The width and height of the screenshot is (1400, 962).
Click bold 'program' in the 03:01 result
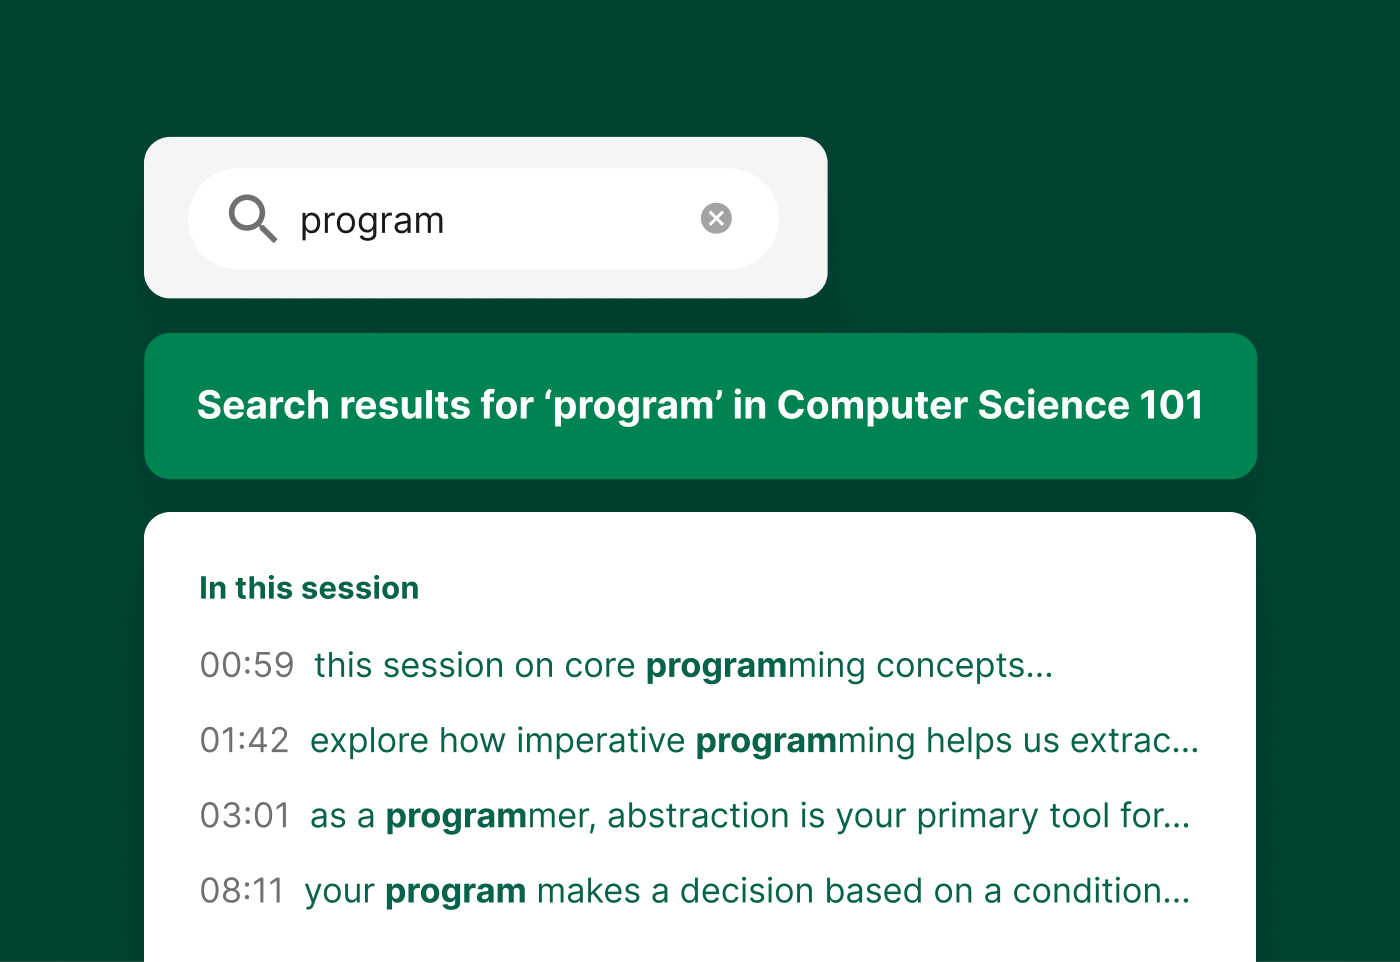[x=456, y=817]
